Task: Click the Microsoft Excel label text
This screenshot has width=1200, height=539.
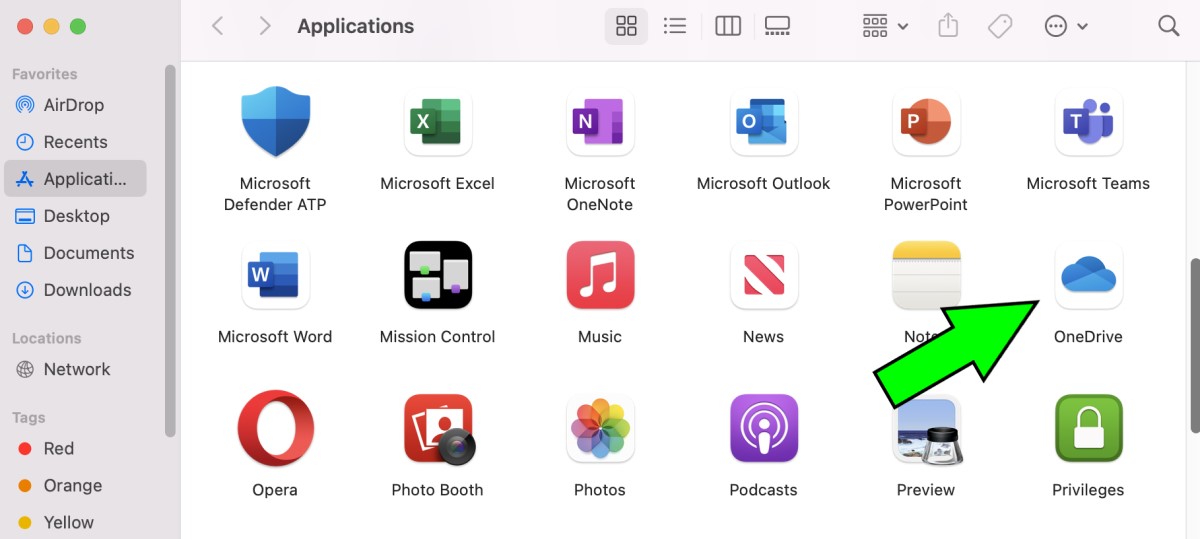Action: pos(437,183)
